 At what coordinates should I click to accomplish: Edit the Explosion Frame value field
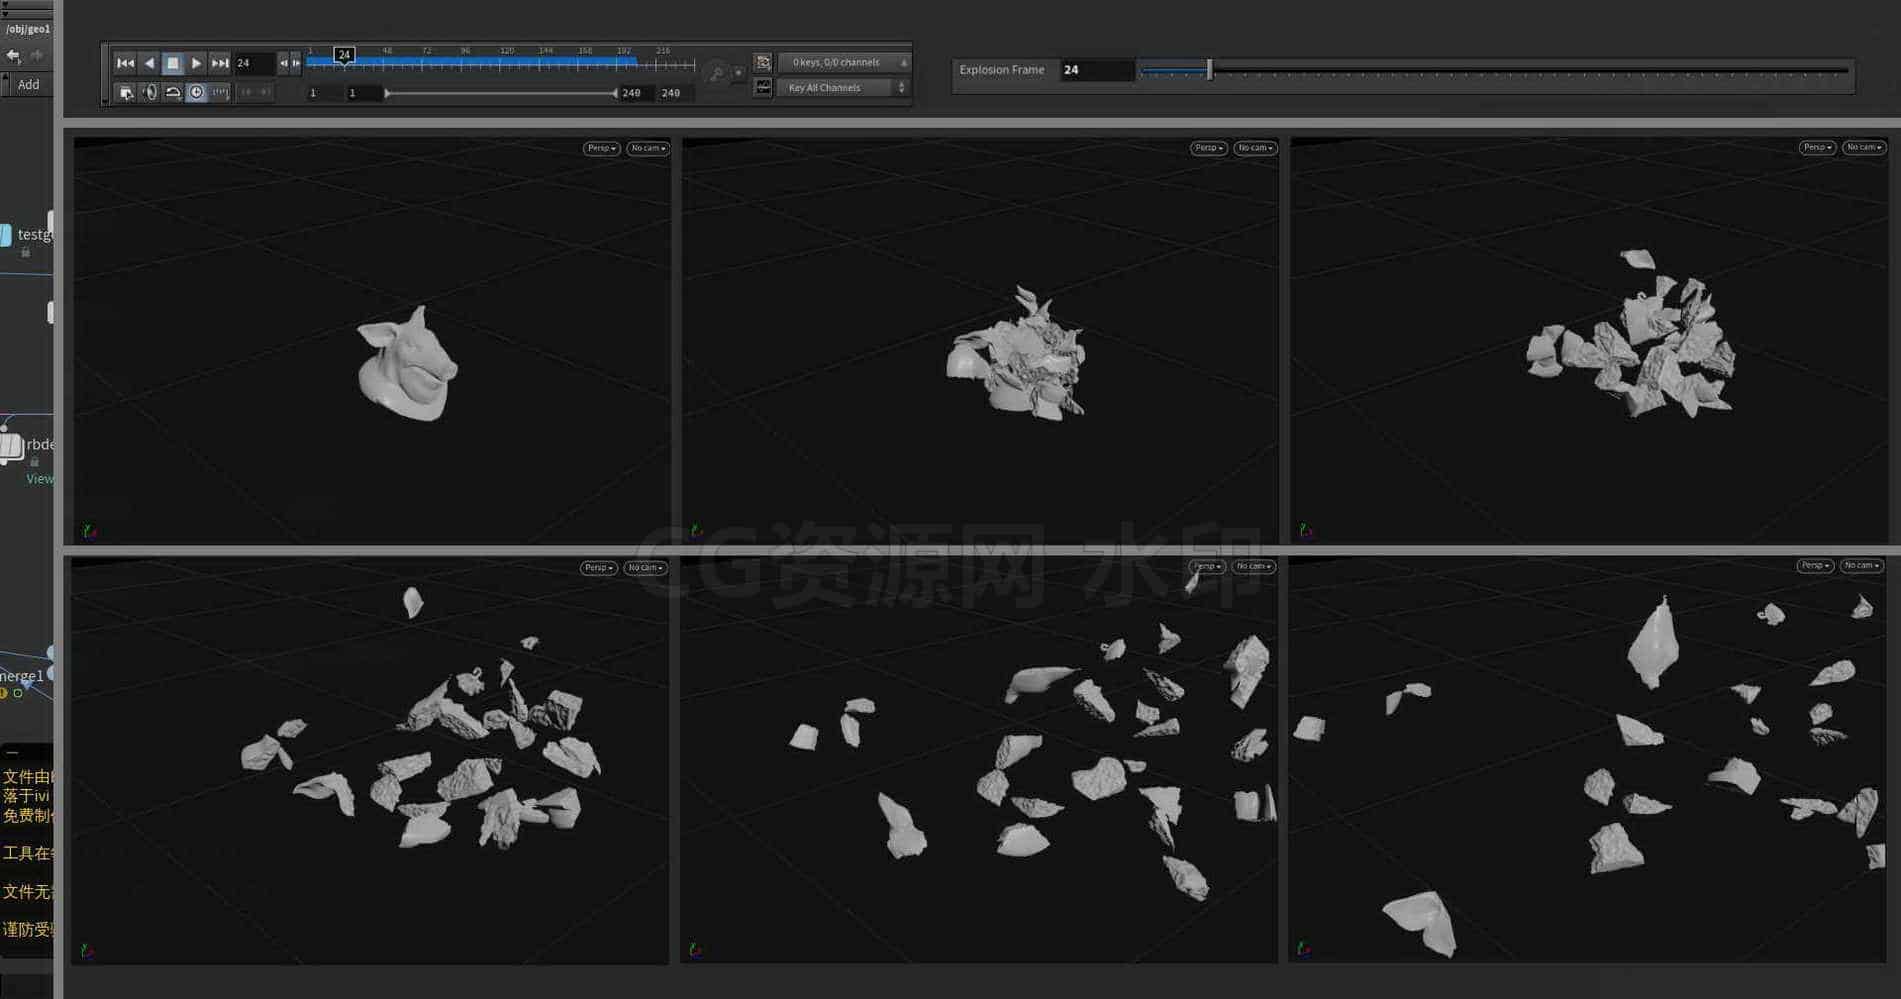point(1097,70)
